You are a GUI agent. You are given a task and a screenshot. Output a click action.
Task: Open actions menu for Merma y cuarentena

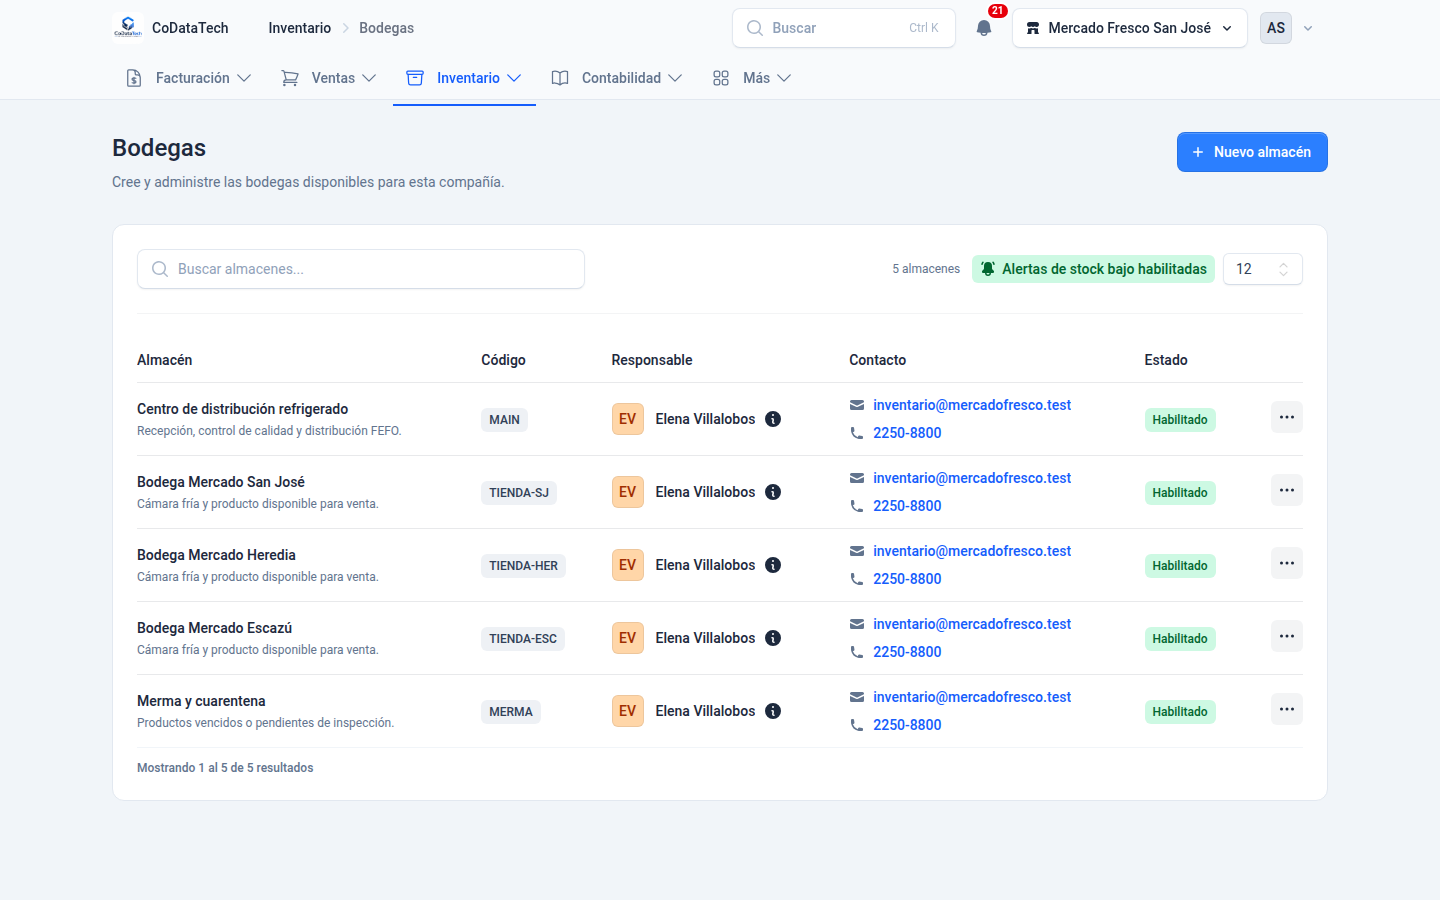[x=1287, y=710]
